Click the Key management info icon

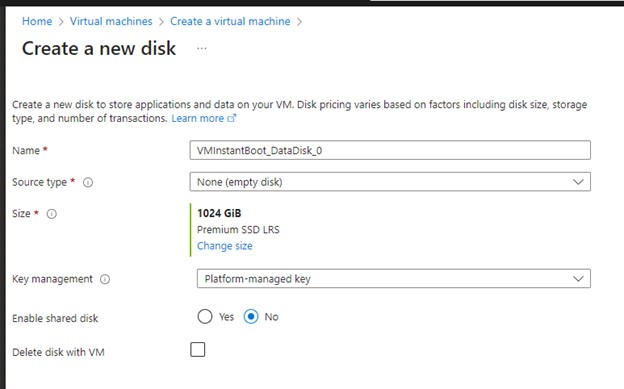(x=105, y=279)
